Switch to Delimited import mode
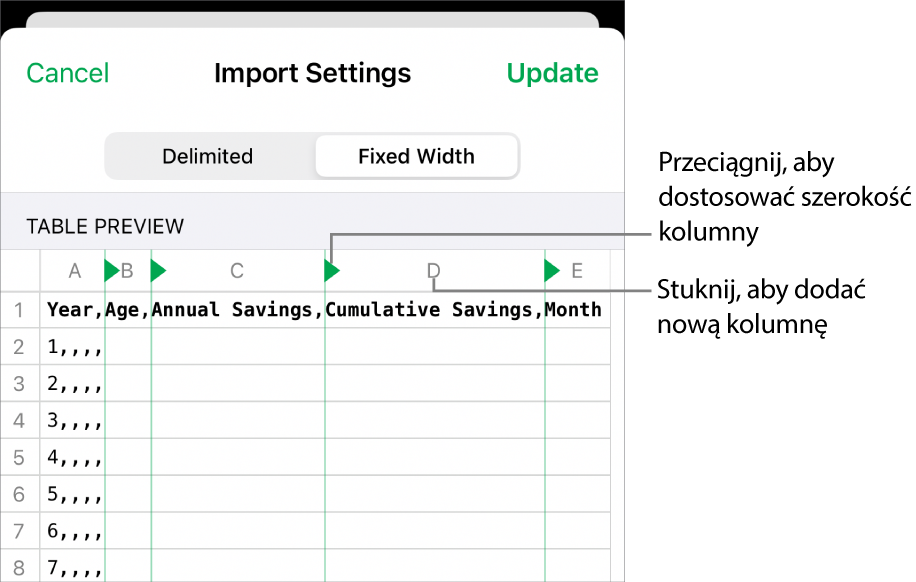 [208, 157]
